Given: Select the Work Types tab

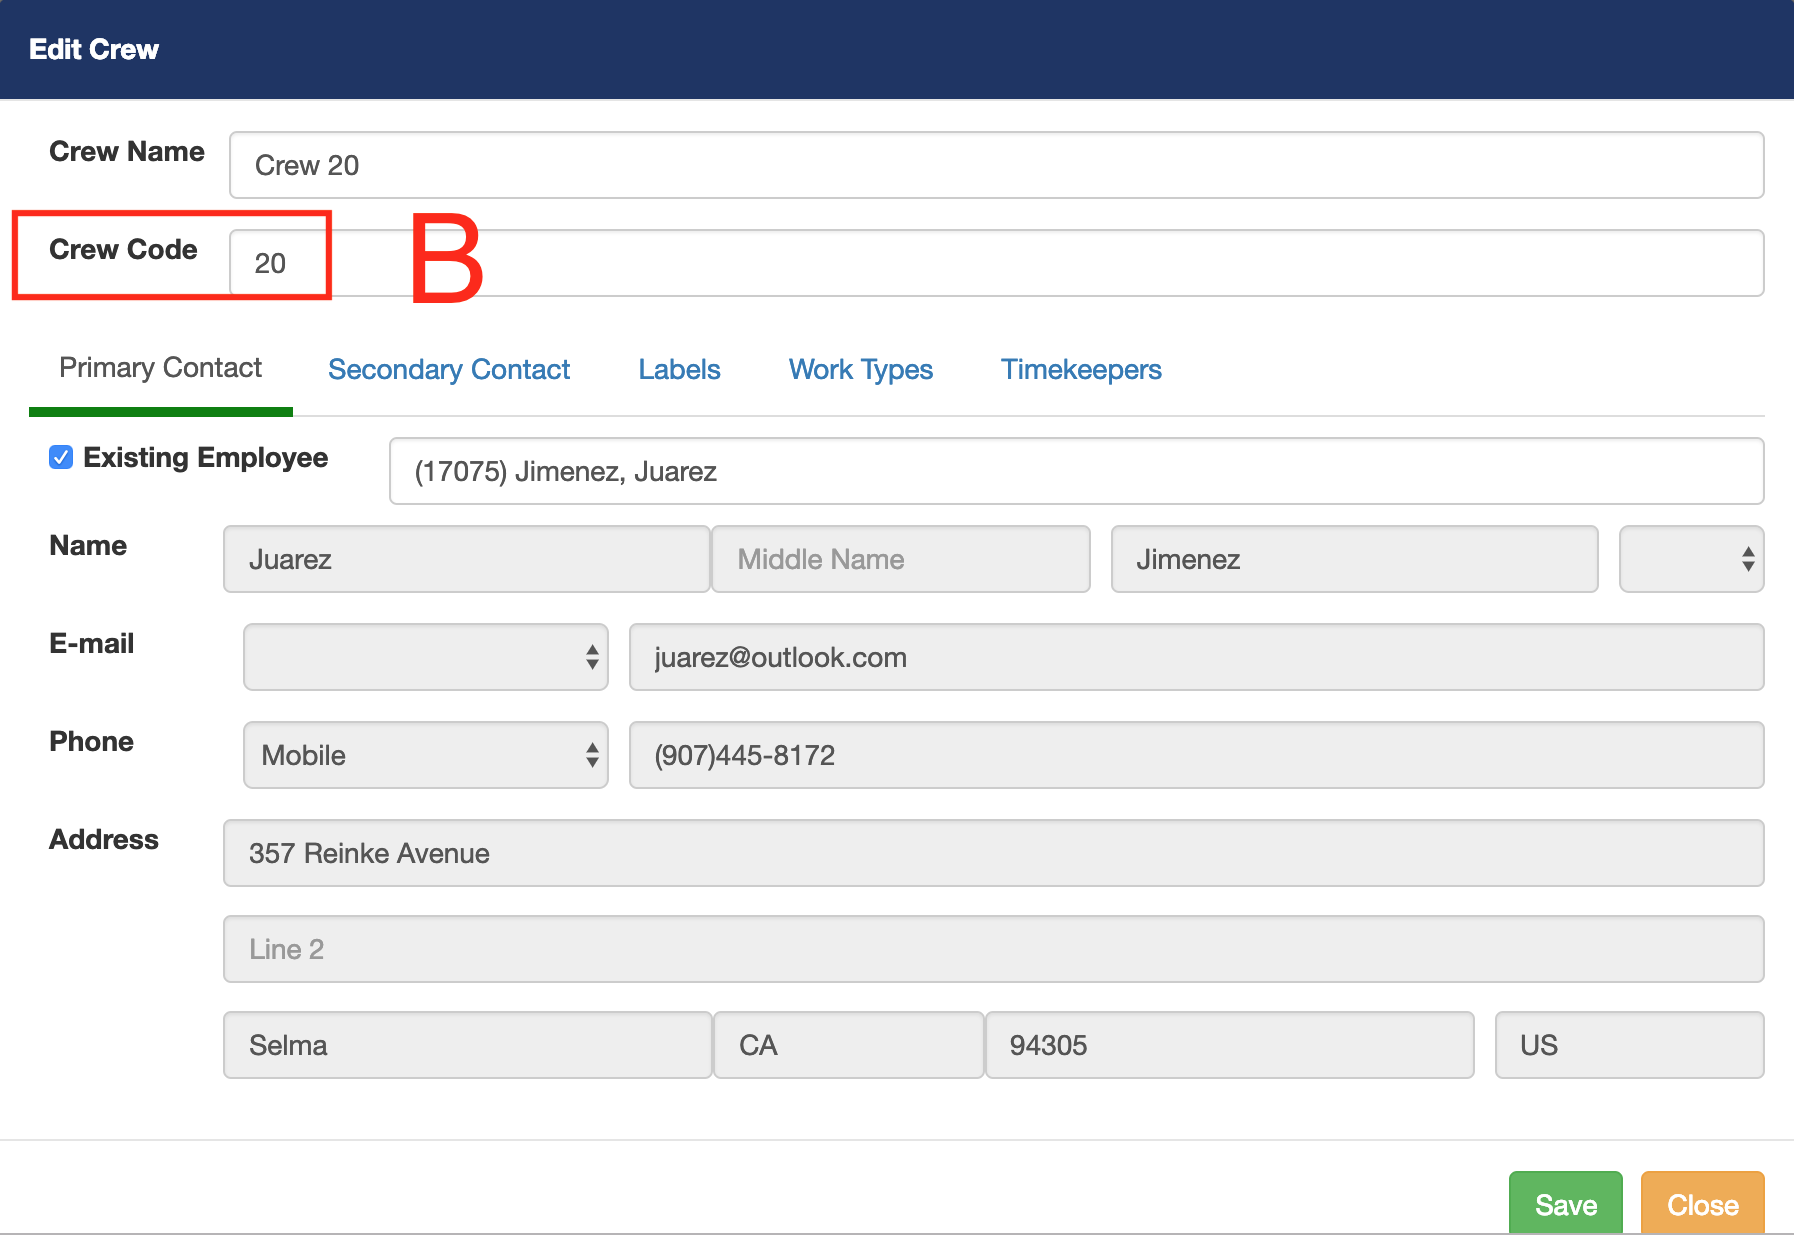Looking at the screenshot, I should point(860,369).
